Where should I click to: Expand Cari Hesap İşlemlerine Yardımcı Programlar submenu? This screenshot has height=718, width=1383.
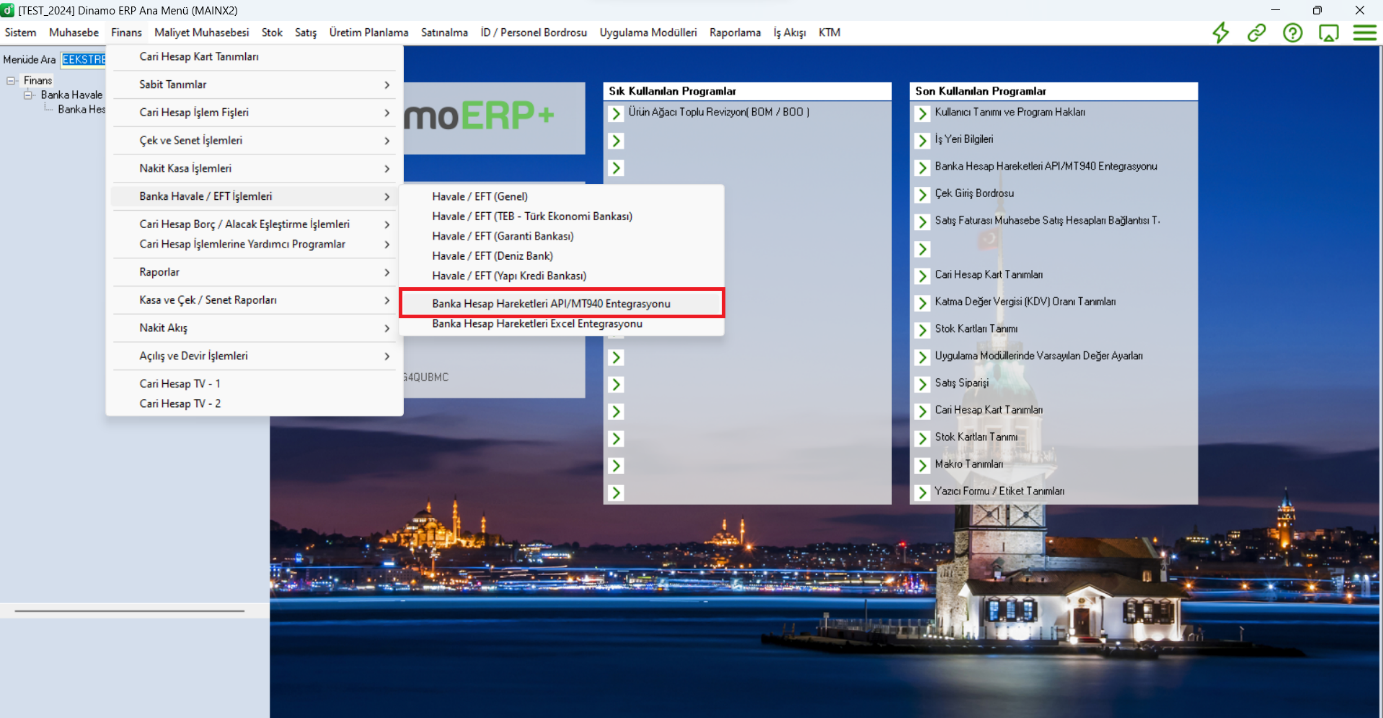point(255,245)
